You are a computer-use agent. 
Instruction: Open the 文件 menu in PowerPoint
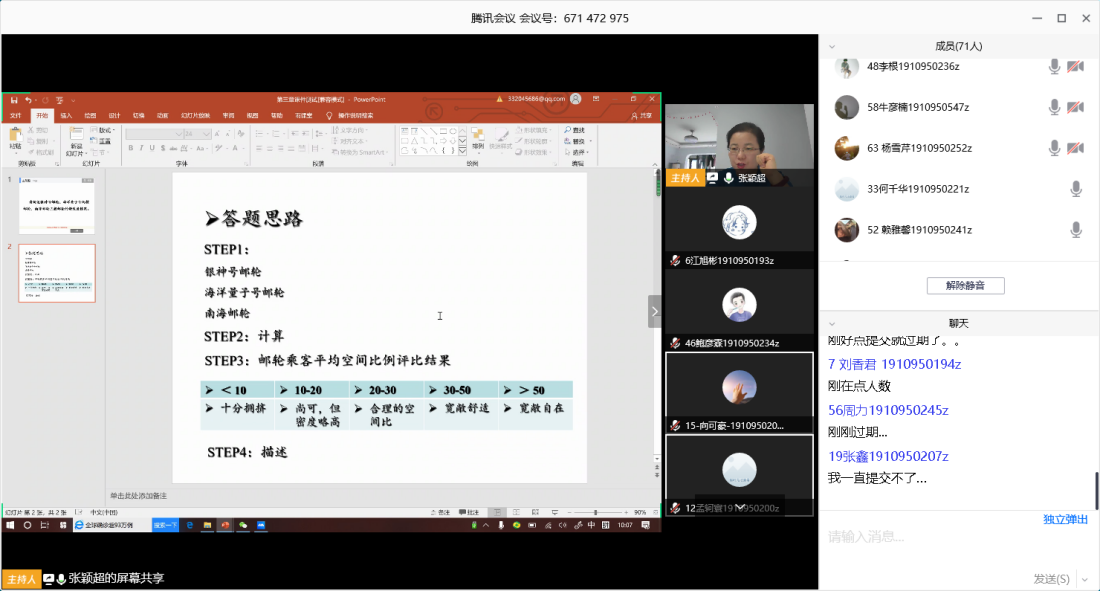click(x=15, y=115)
